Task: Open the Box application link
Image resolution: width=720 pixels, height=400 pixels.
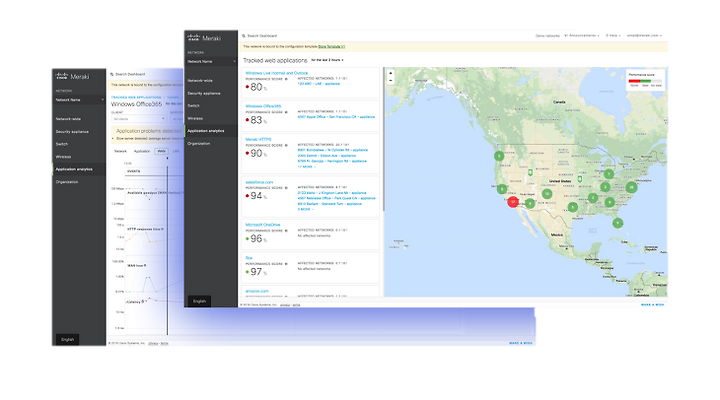Action: (x=248, y=258)
